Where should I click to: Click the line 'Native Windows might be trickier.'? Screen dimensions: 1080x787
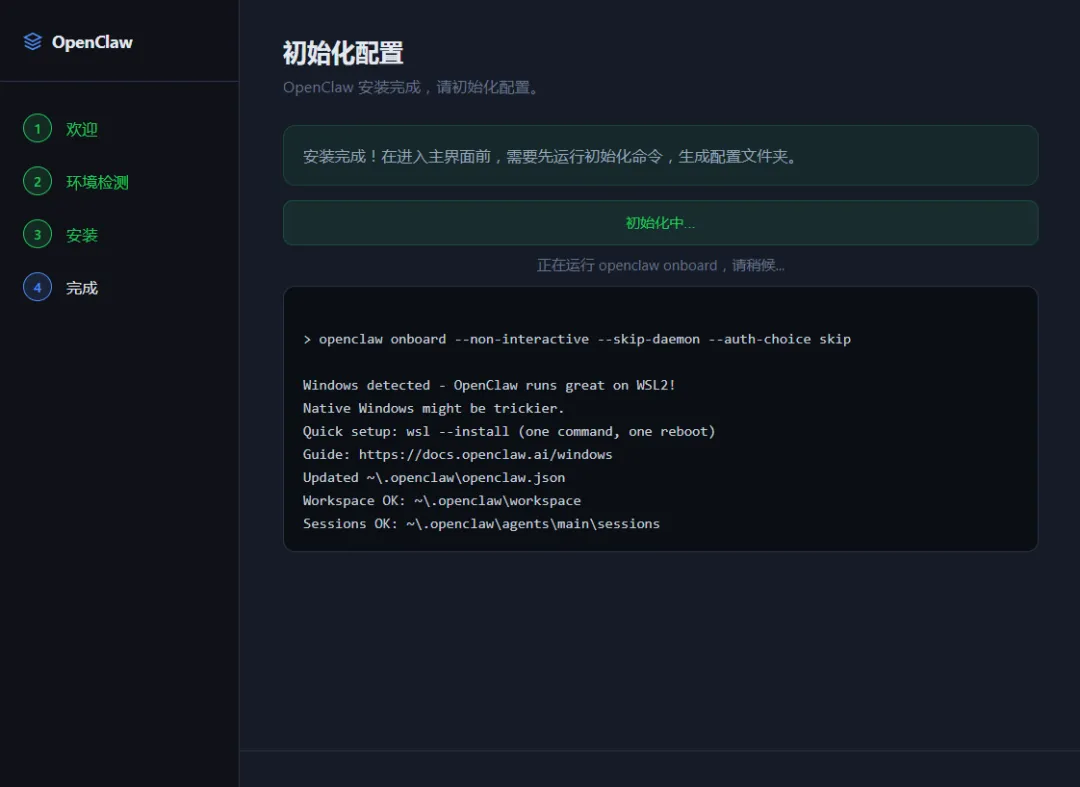[433, 408]
